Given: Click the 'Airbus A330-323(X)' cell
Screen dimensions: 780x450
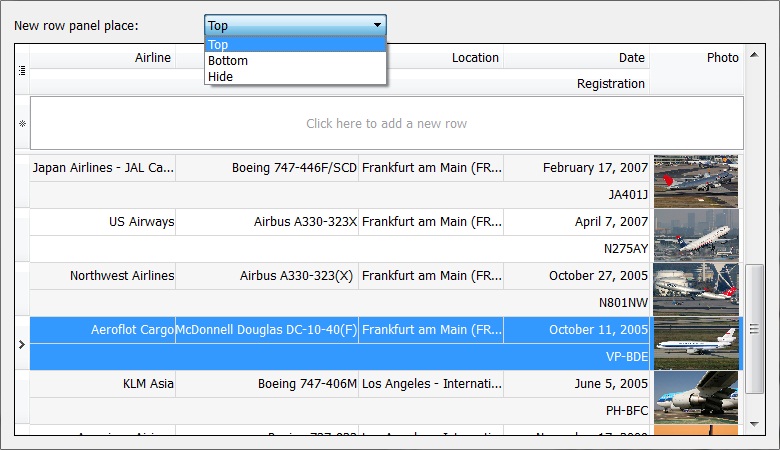Looking at the screenshot, I should 267,276.
